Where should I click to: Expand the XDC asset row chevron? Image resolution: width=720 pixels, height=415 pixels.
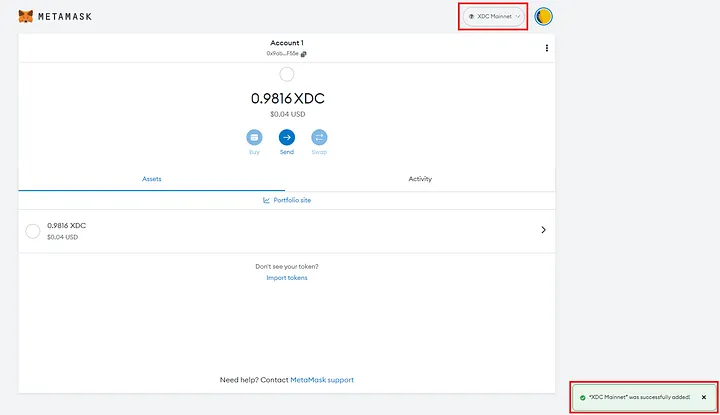pyautogui.click(x=543, y=230)
